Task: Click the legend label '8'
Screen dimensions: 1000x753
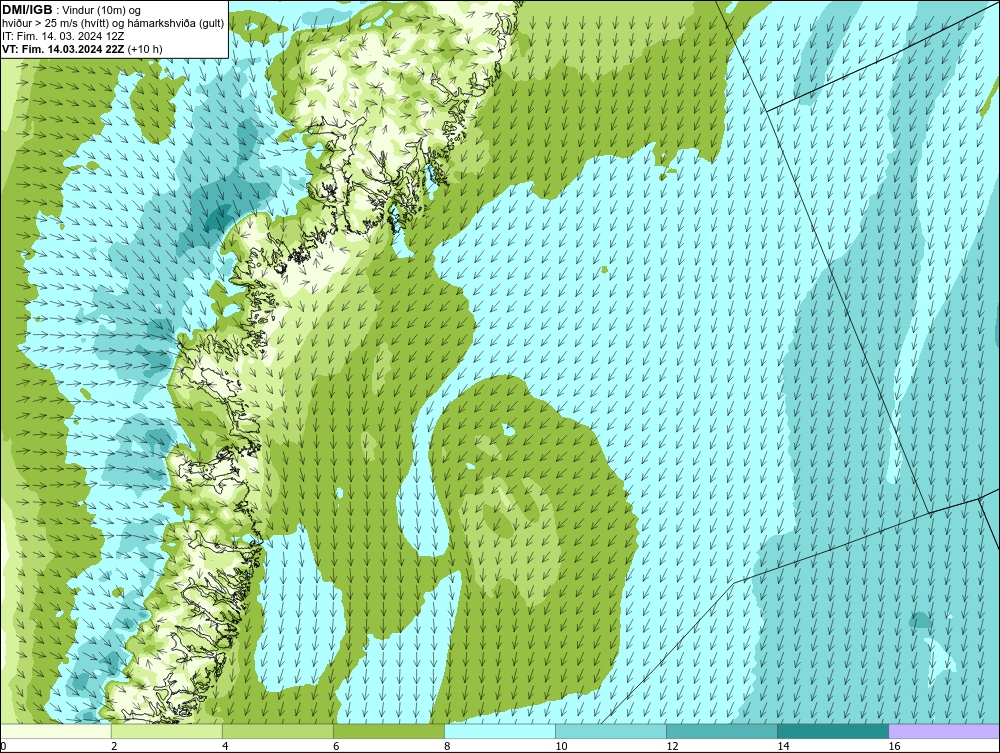Action: (x=447, y=746)
